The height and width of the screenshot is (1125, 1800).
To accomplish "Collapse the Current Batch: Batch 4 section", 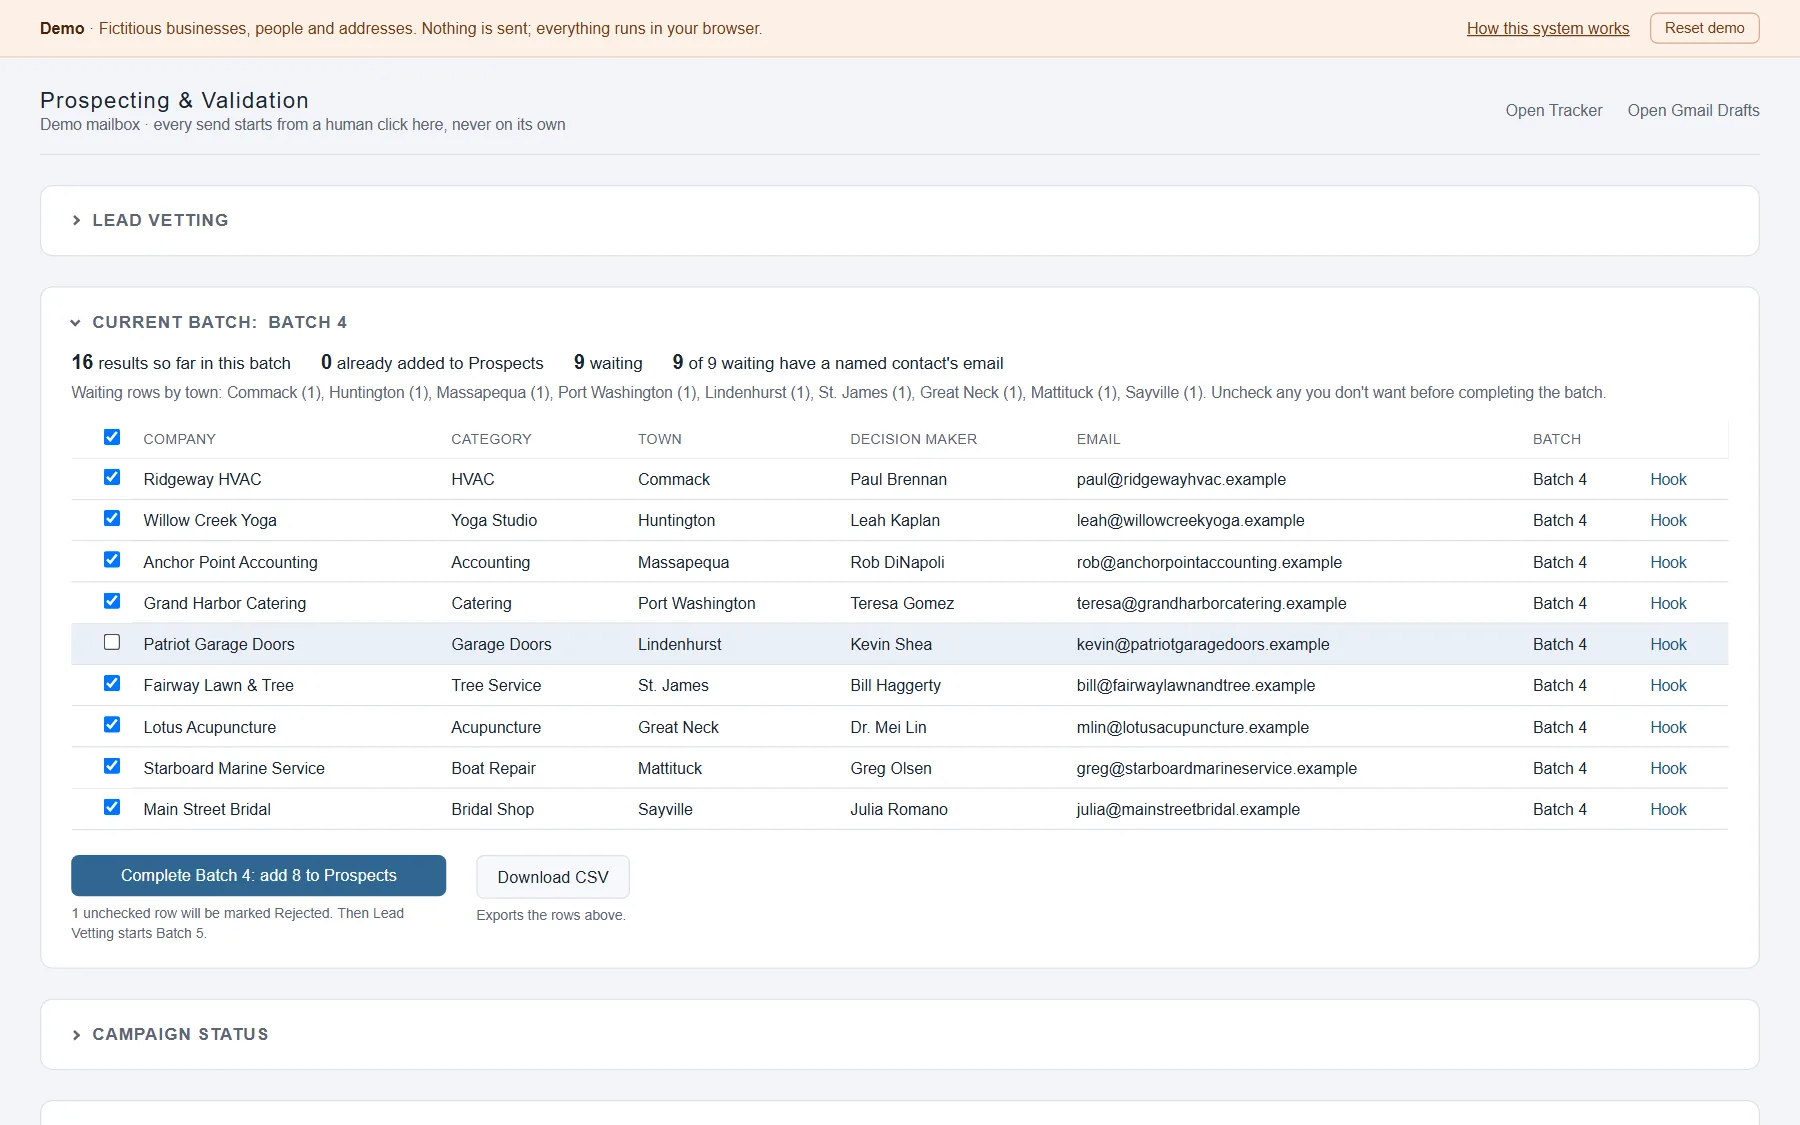I will 209,322.
